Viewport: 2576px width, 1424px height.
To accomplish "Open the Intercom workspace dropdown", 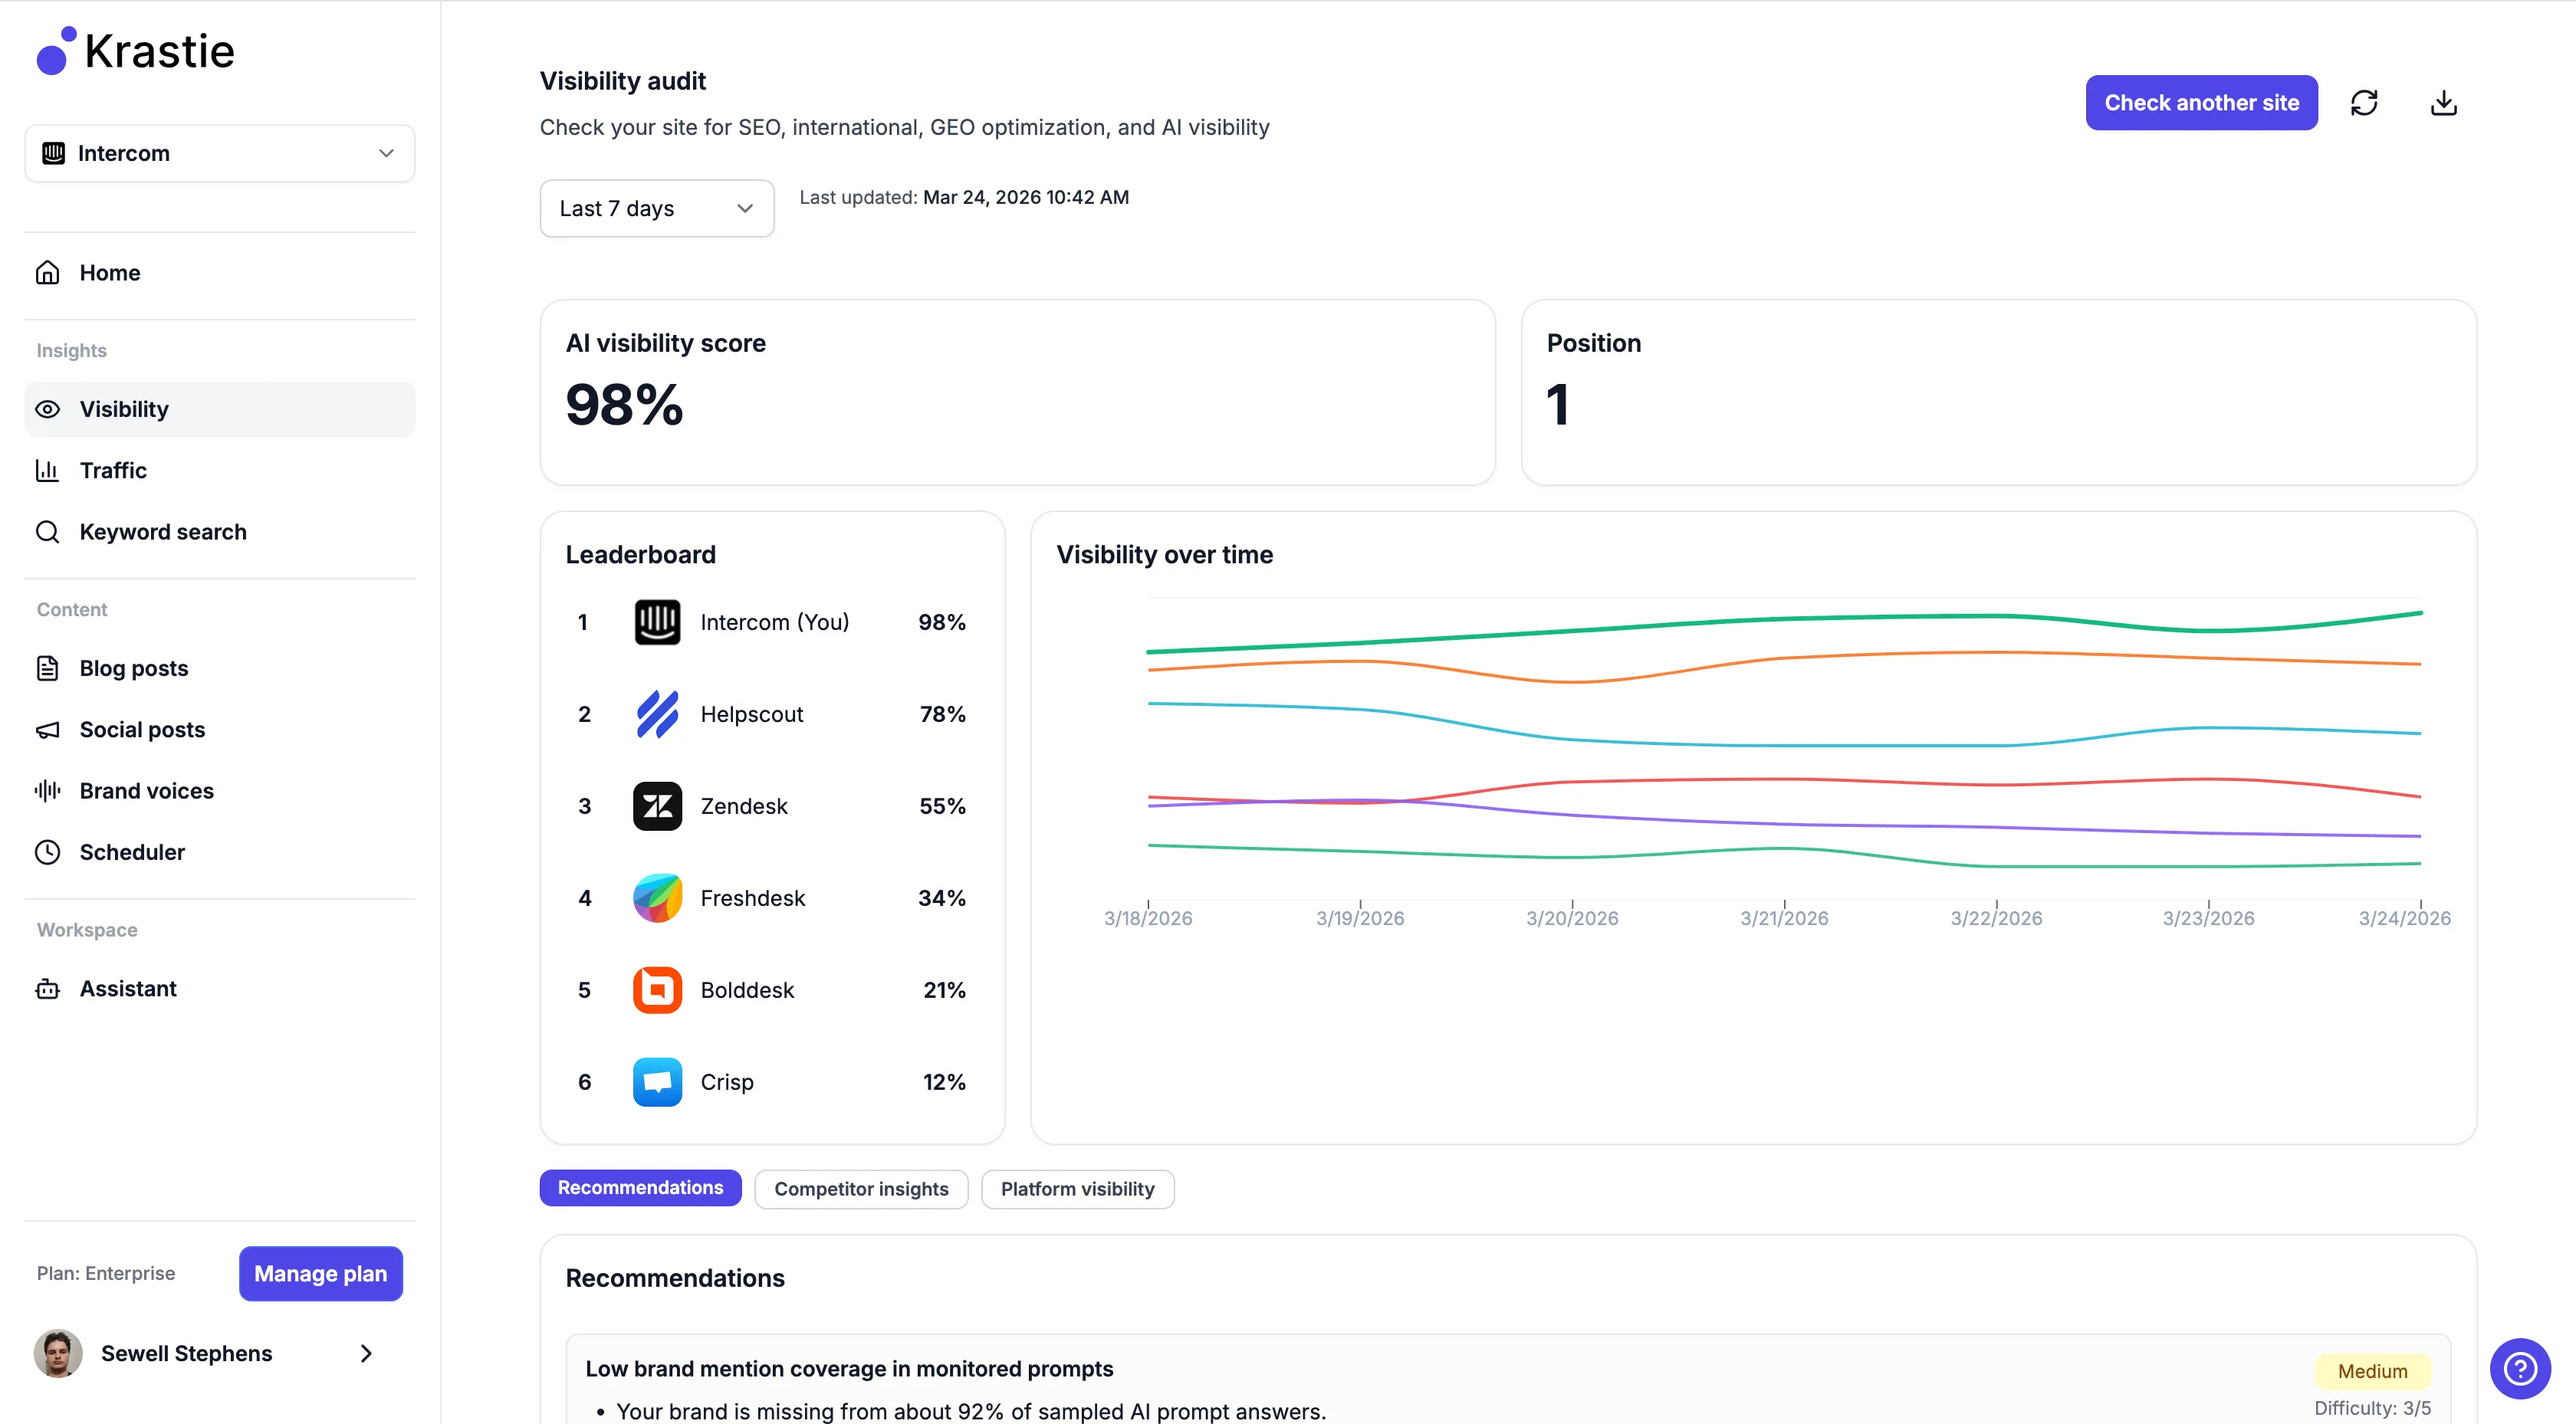I will [x=220, y=153].
